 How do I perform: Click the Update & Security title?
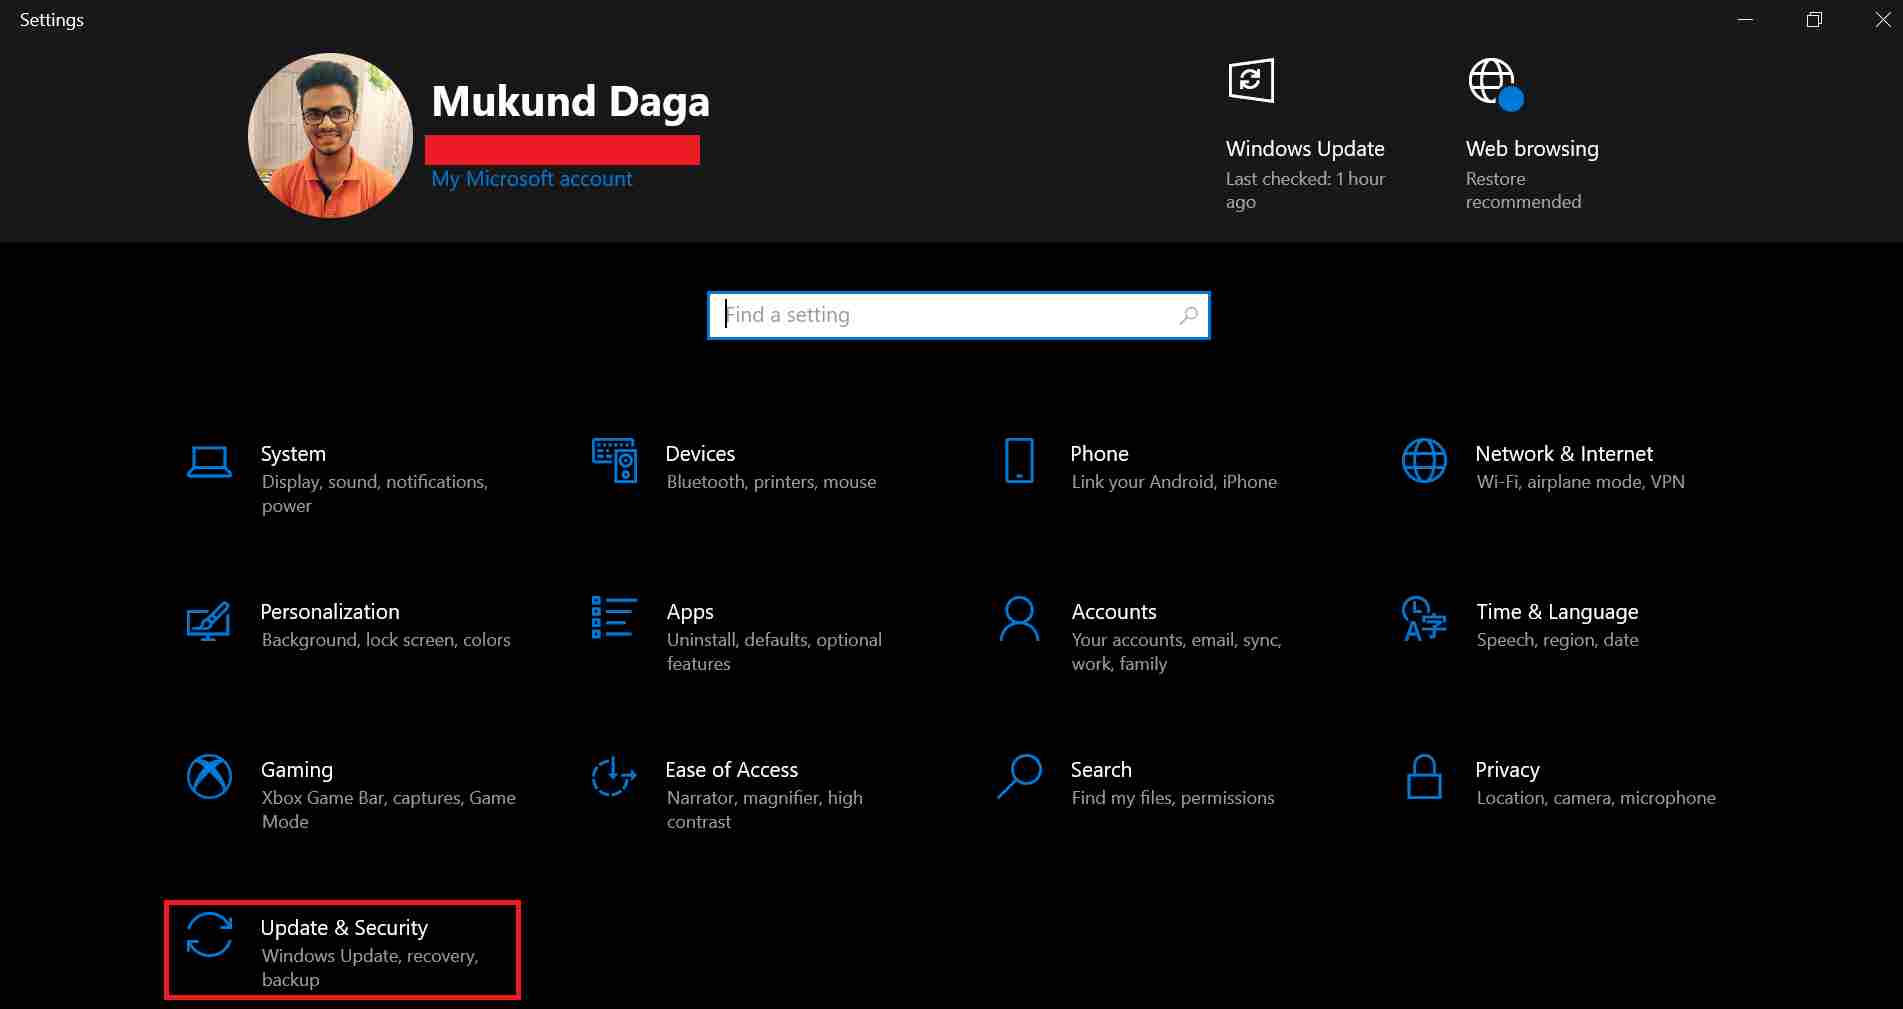[344, 928]
